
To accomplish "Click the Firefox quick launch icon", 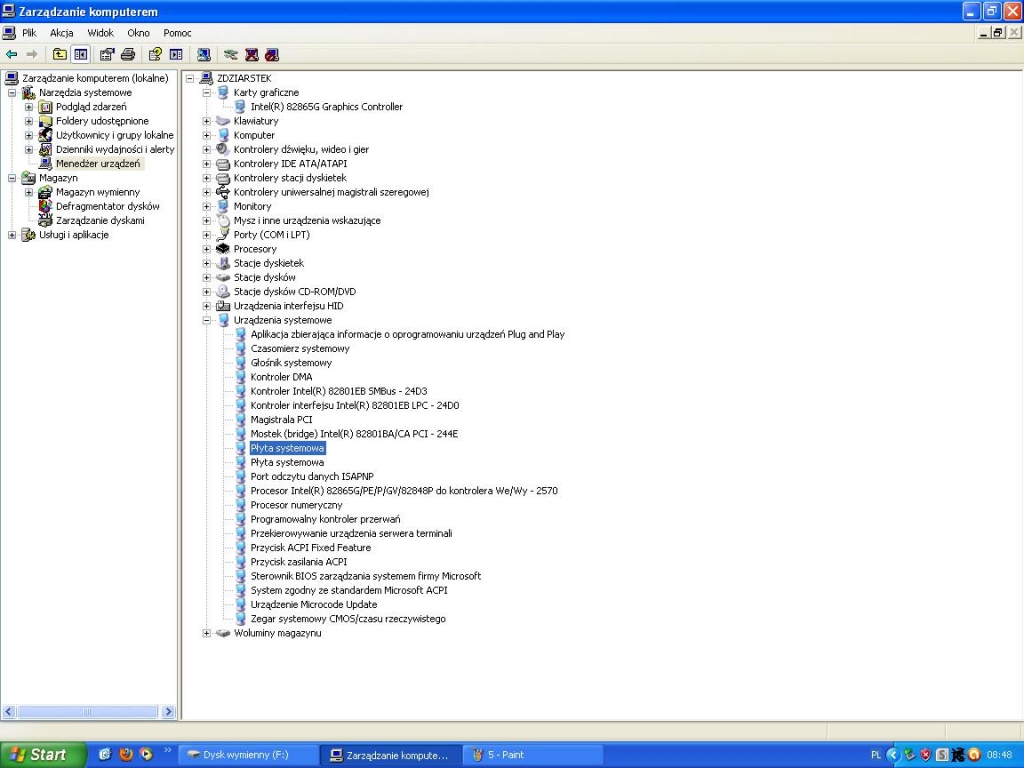I will pos(126,754).
